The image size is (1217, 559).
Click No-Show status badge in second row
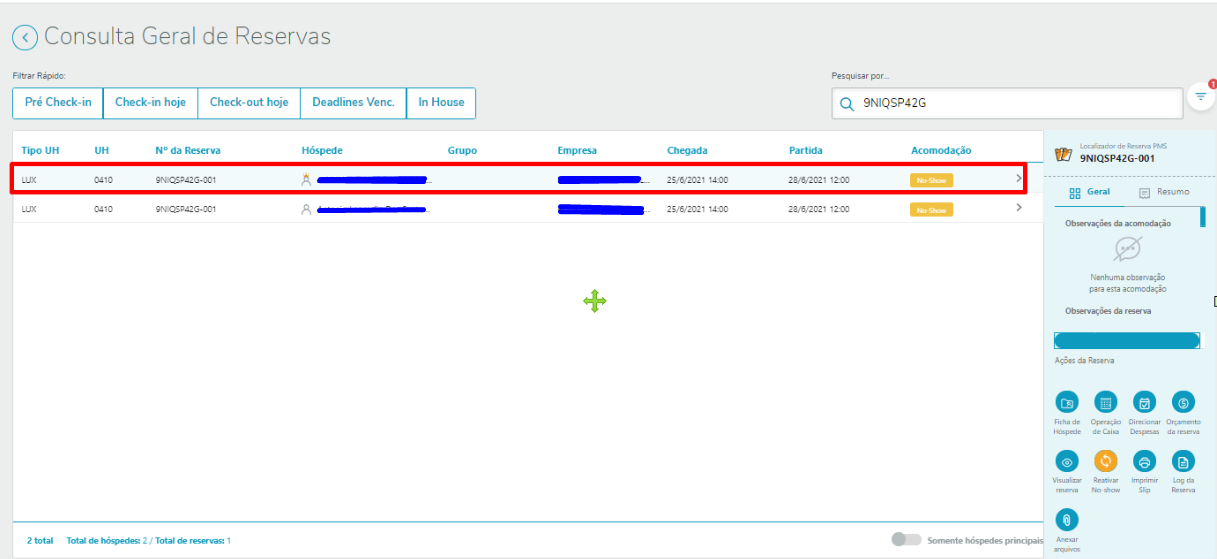(x=931, y=210)
